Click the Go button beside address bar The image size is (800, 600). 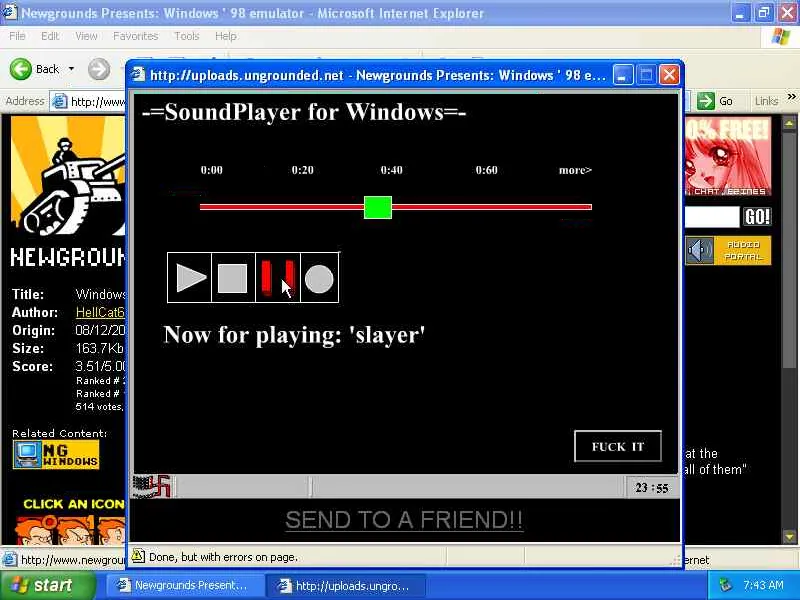click(716, 101)
